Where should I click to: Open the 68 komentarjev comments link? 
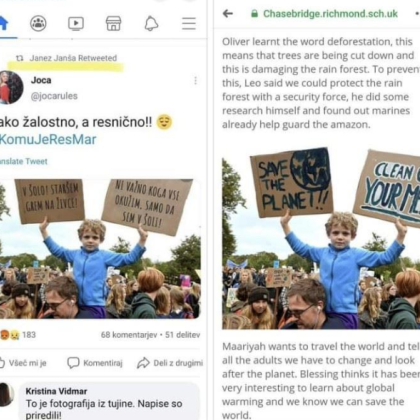tap(129, 335)
